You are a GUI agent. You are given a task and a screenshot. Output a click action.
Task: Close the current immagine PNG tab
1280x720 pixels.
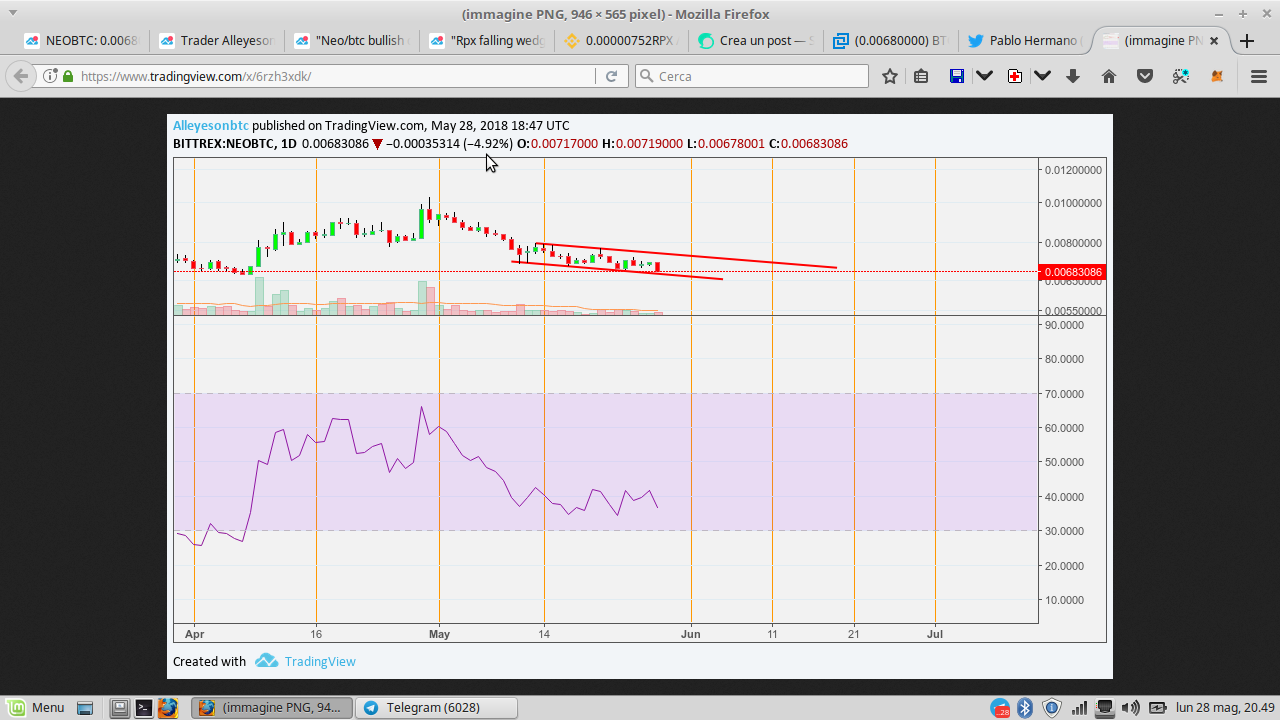[1214, 41]
